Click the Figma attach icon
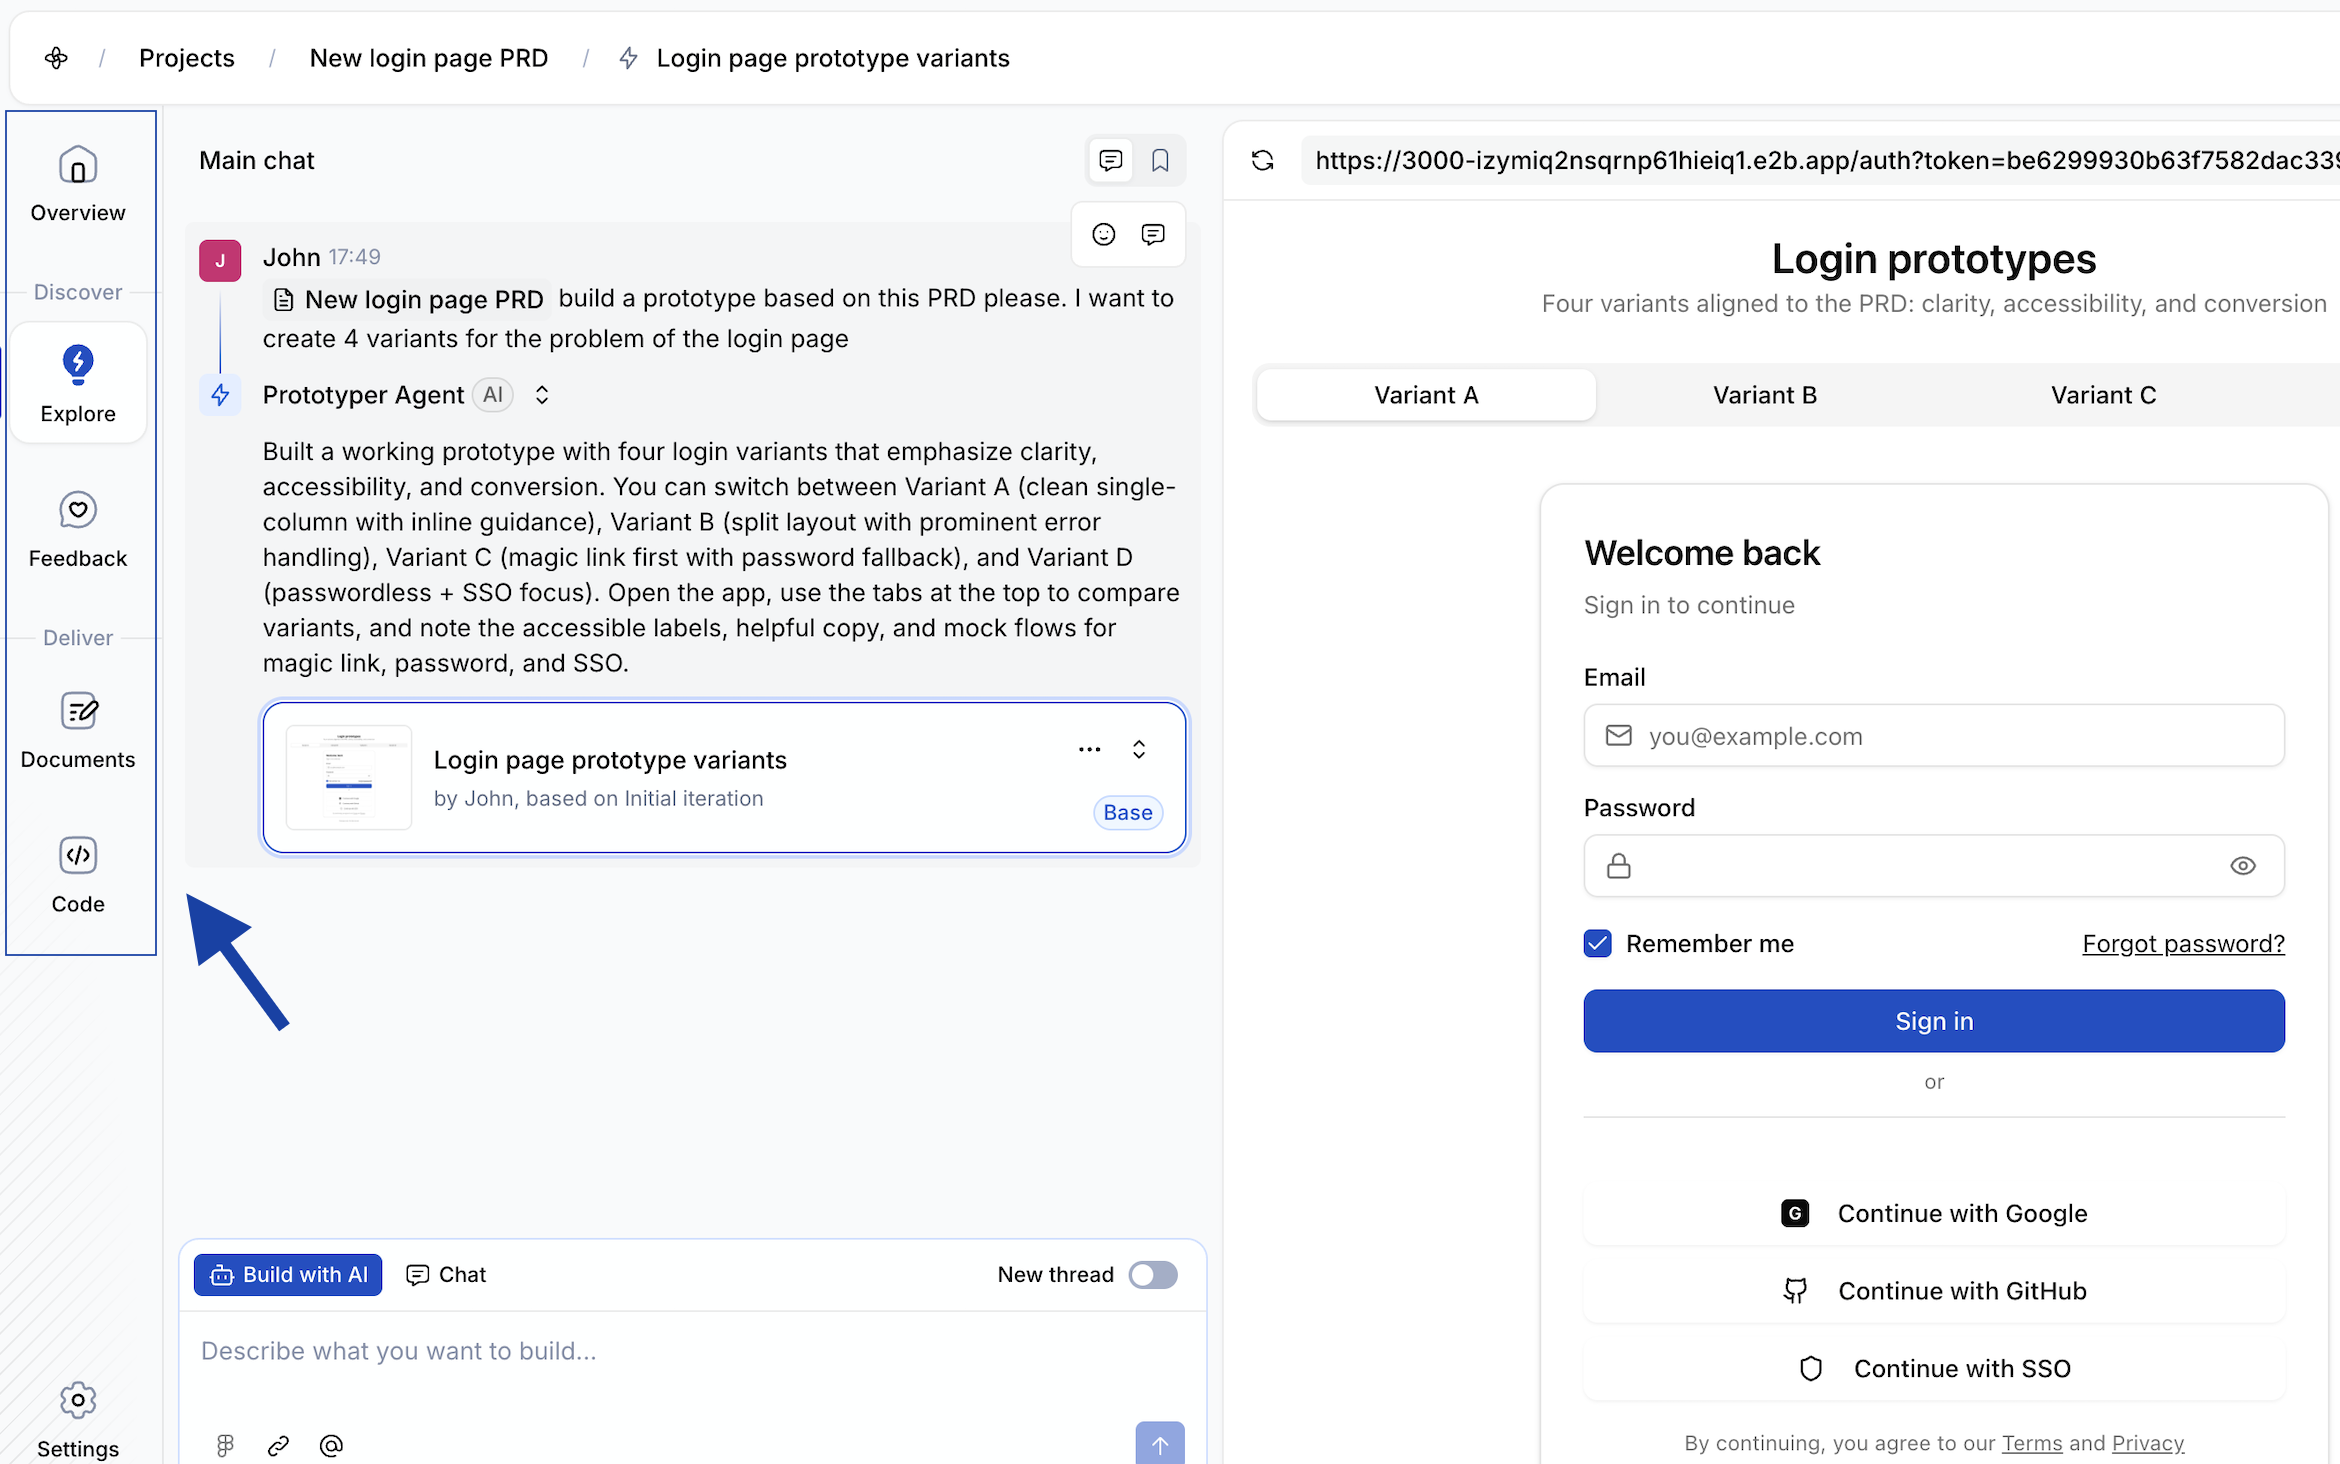The image size is (2340, 1464). [x=225, y=1444]
